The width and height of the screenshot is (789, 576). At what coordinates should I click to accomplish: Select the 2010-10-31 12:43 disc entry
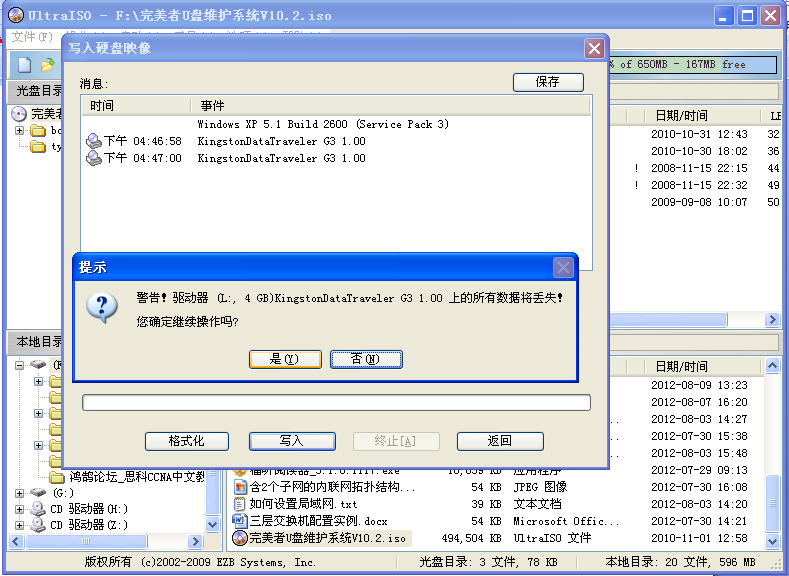(699, 134)
